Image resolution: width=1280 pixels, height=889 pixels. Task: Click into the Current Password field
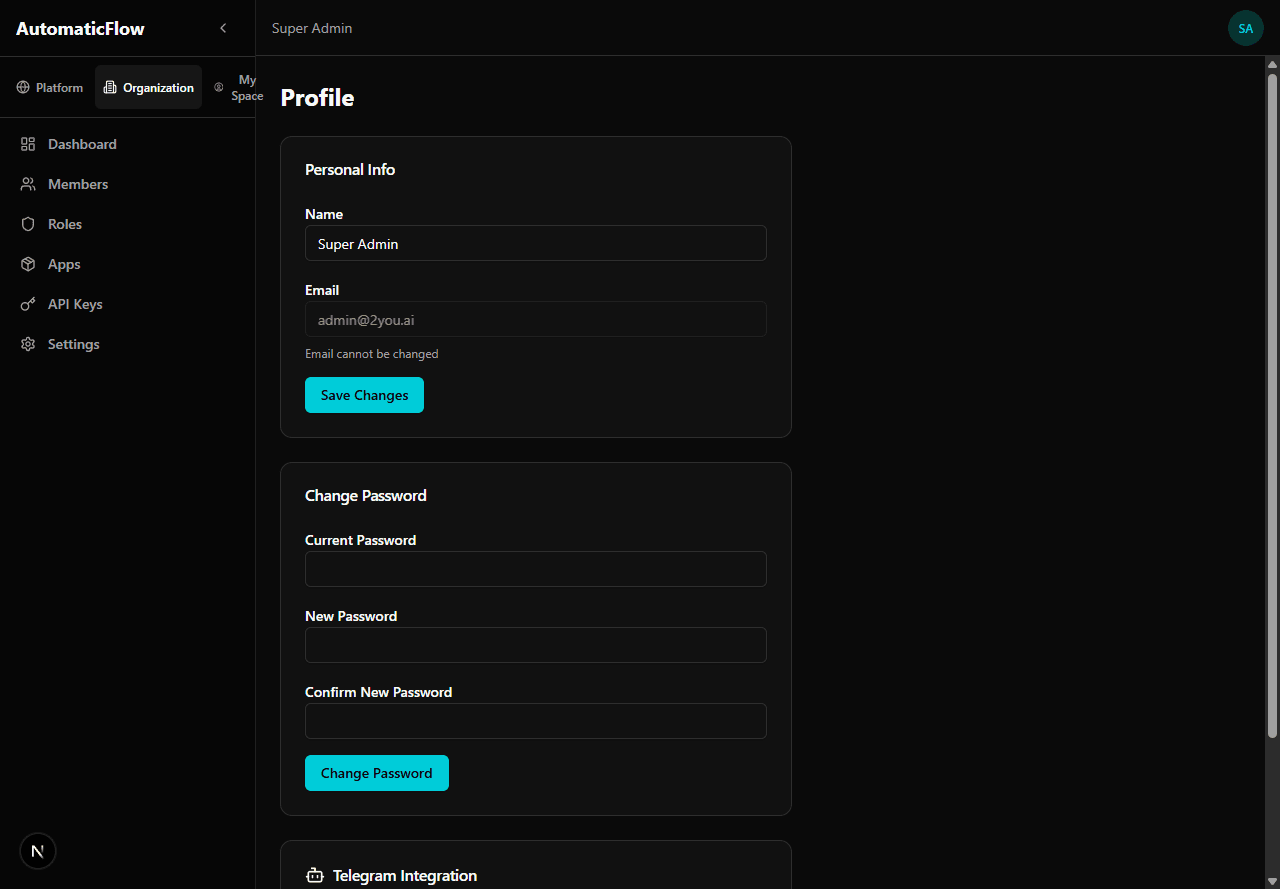coord(535,569)
